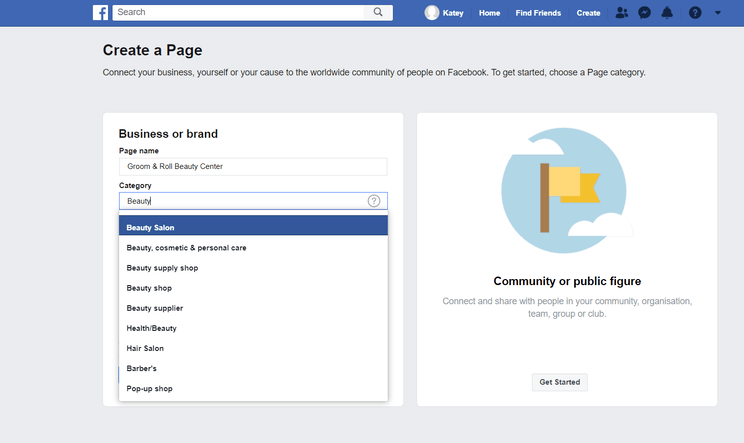Viewport: 744px width, 443px height.
Task: Select Health/Beauty option
Action: pyautogui.click(x=253, y=328)
